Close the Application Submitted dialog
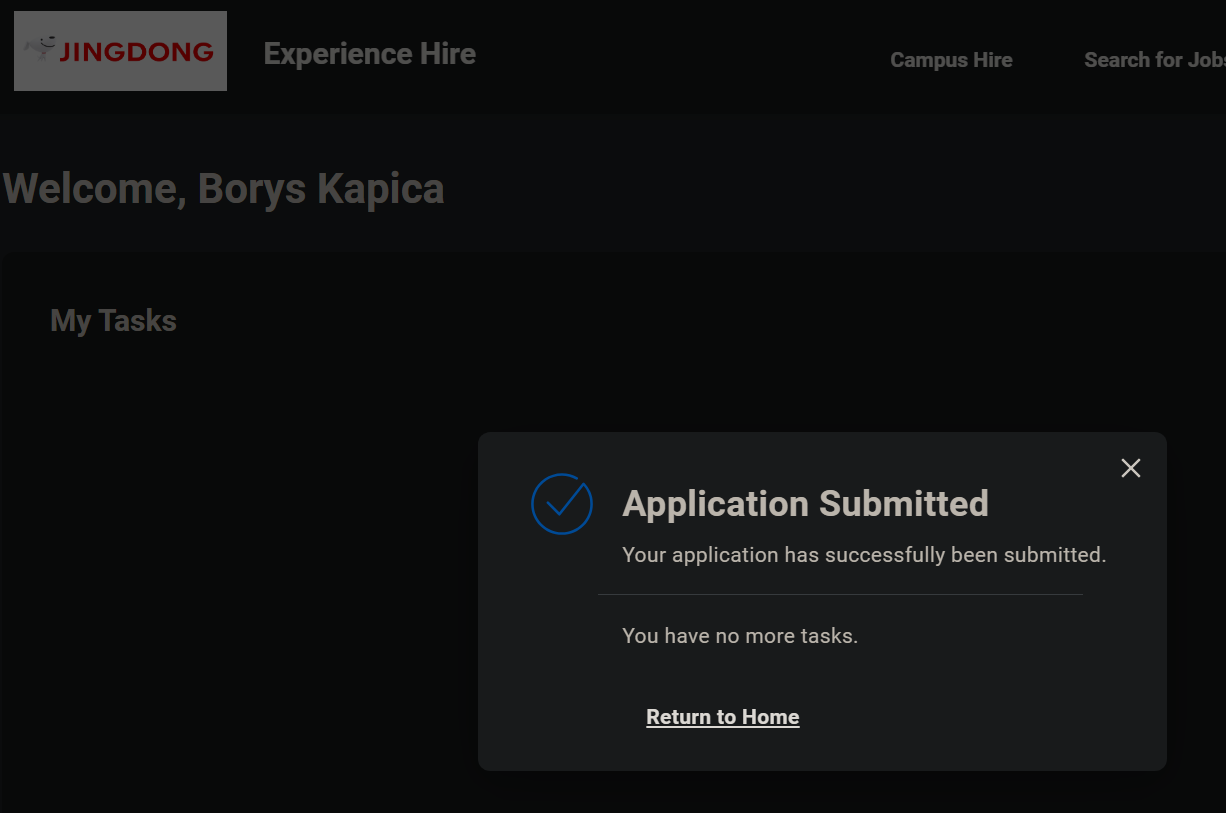 1130,468
